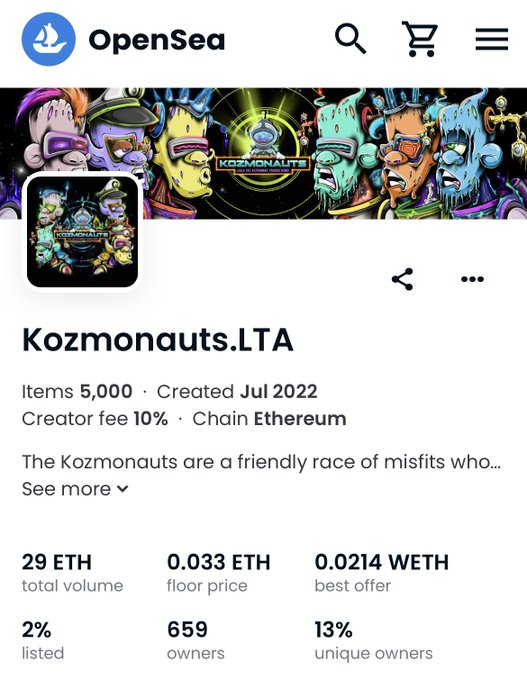Open the hamburger menu
The height and width of the screenshot is (680, 527).
491,39
